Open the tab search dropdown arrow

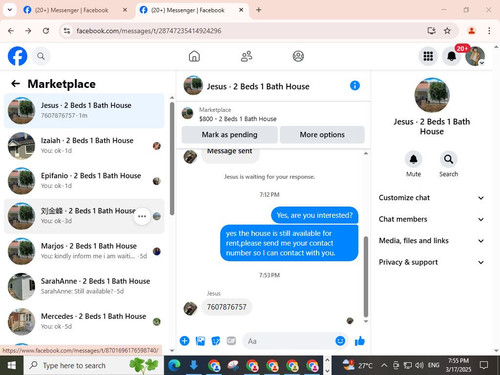tap(10, 10)
